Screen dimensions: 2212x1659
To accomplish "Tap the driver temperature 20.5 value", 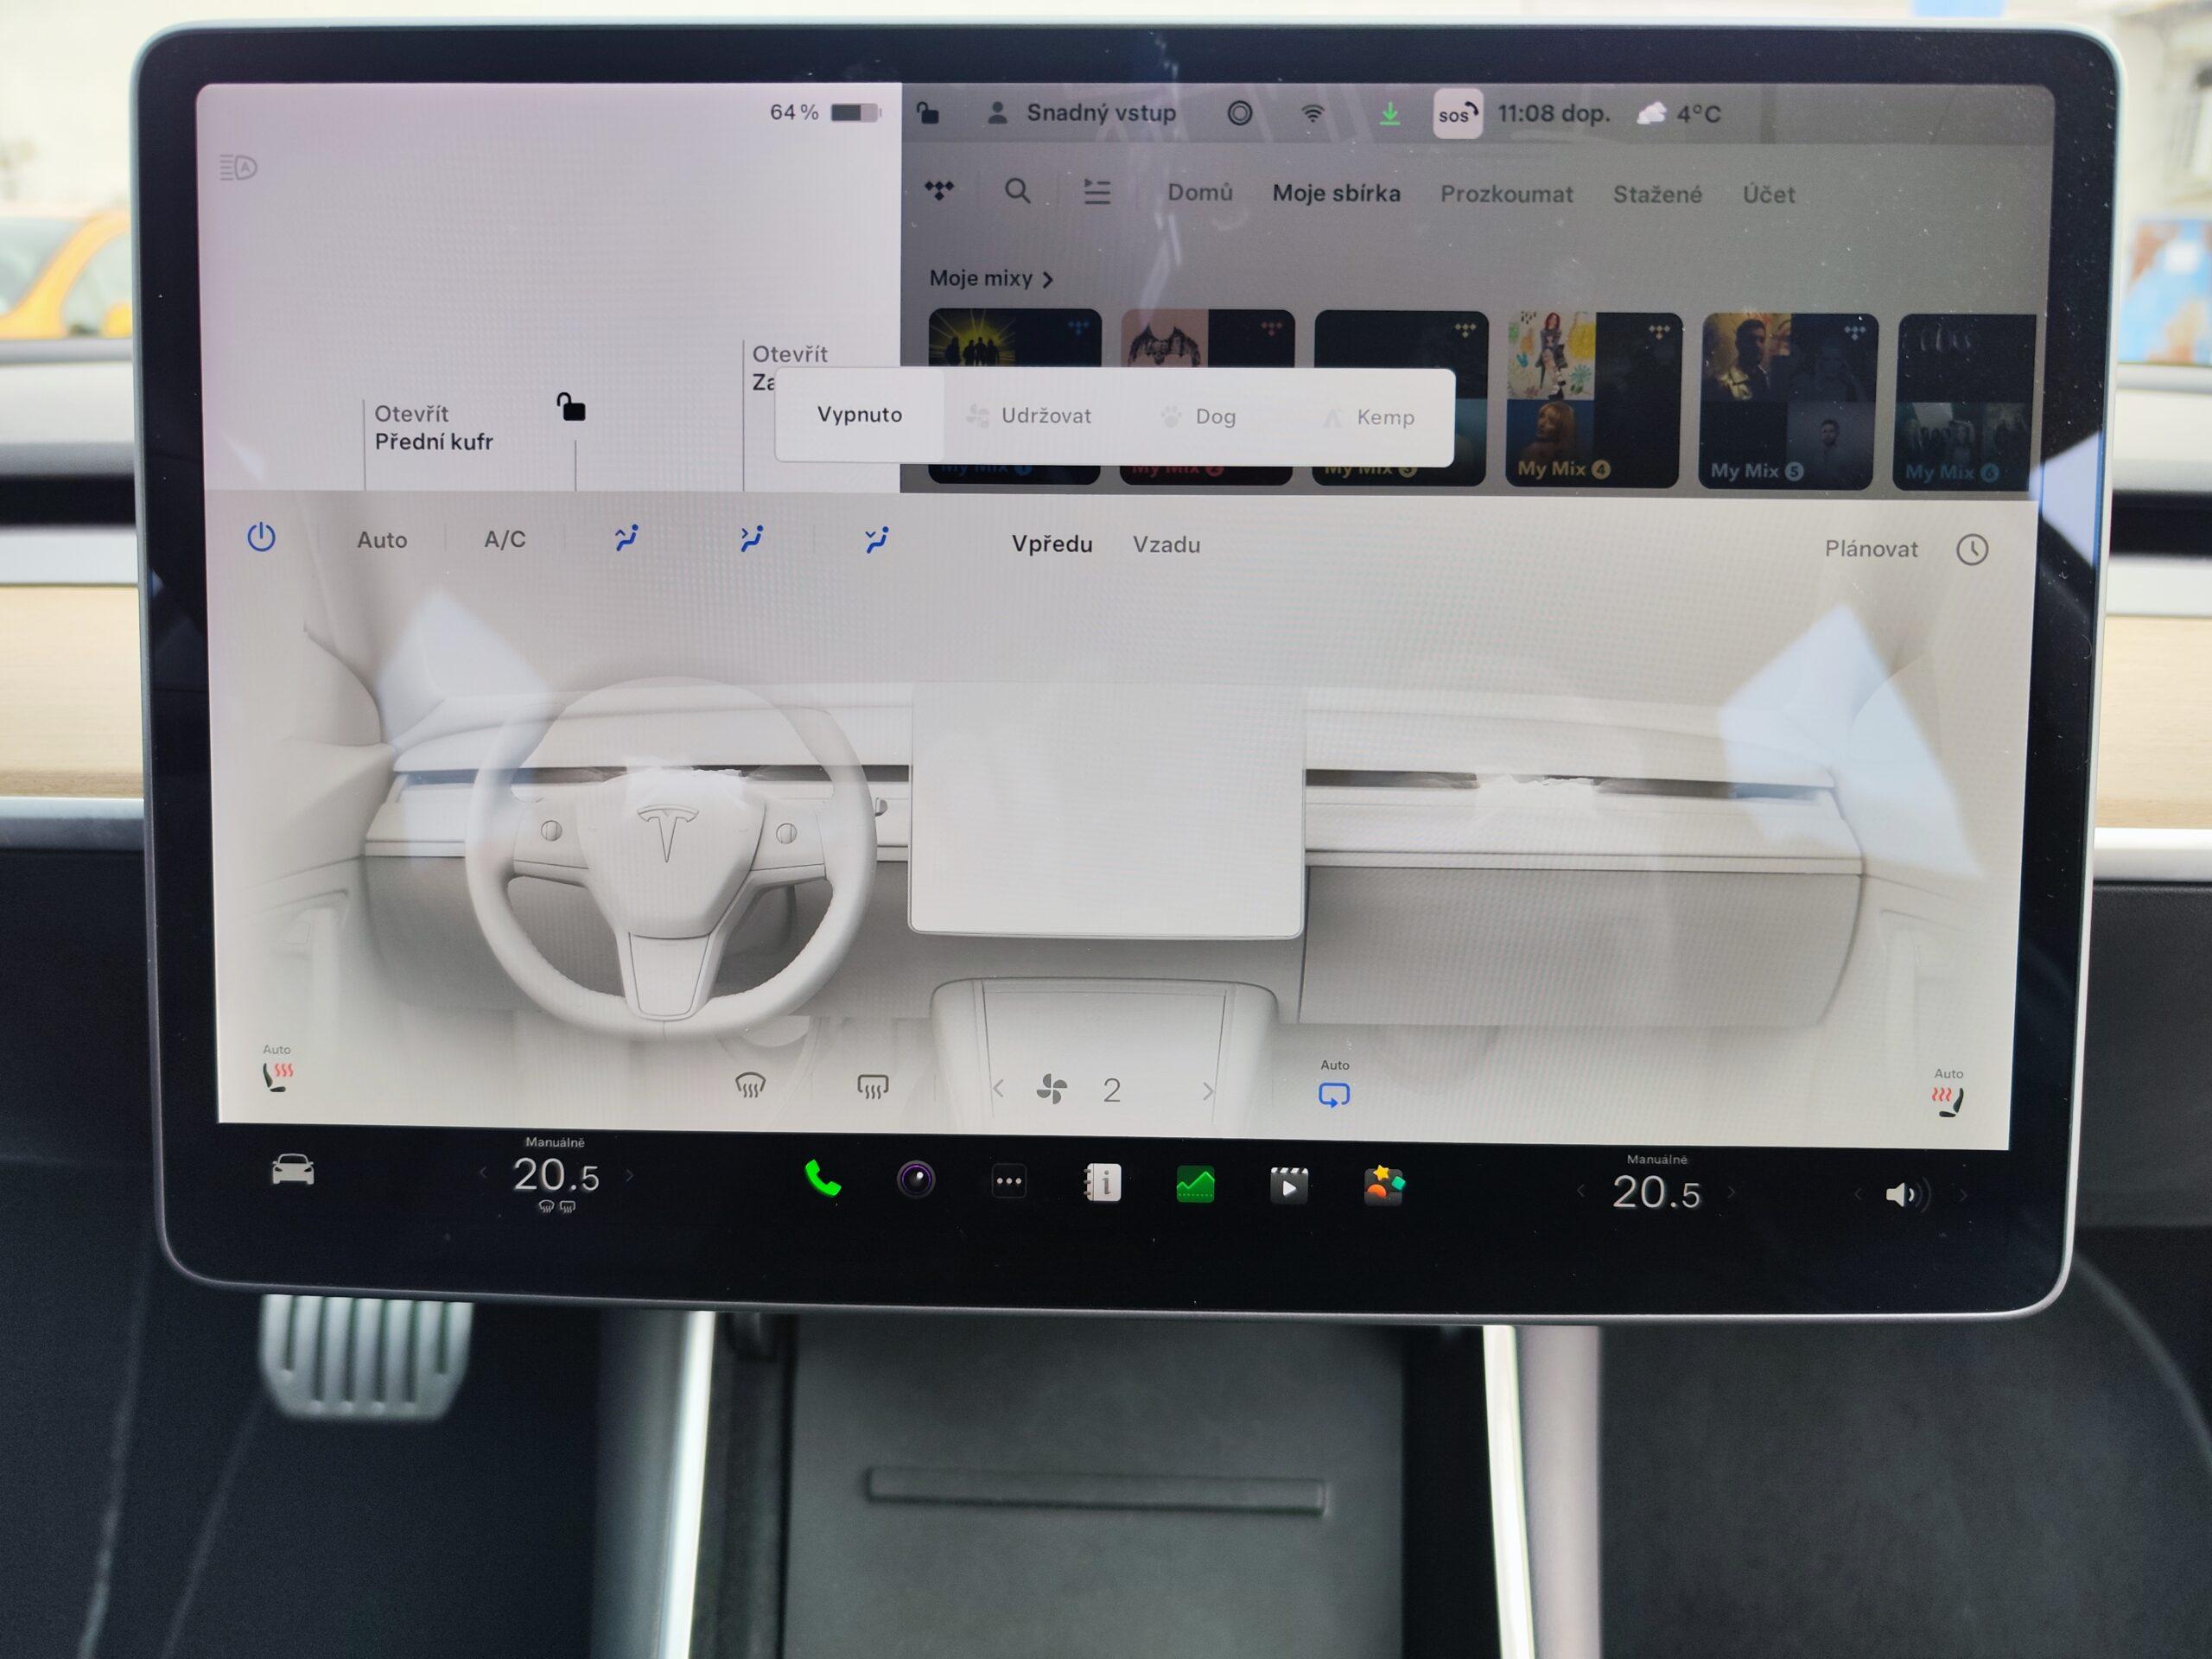I will coord(556,1176).
